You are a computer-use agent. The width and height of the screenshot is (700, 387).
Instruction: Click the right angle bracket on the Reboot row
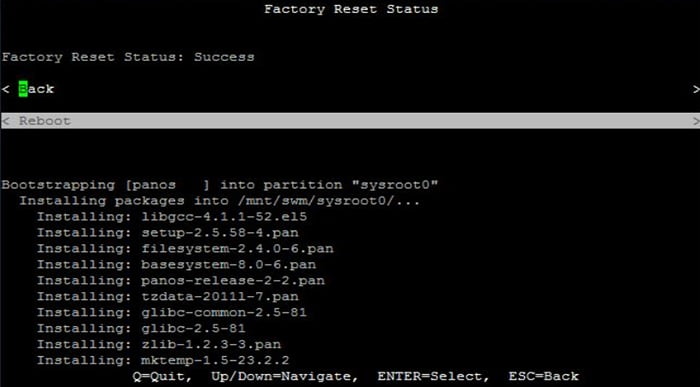point(696,121)
